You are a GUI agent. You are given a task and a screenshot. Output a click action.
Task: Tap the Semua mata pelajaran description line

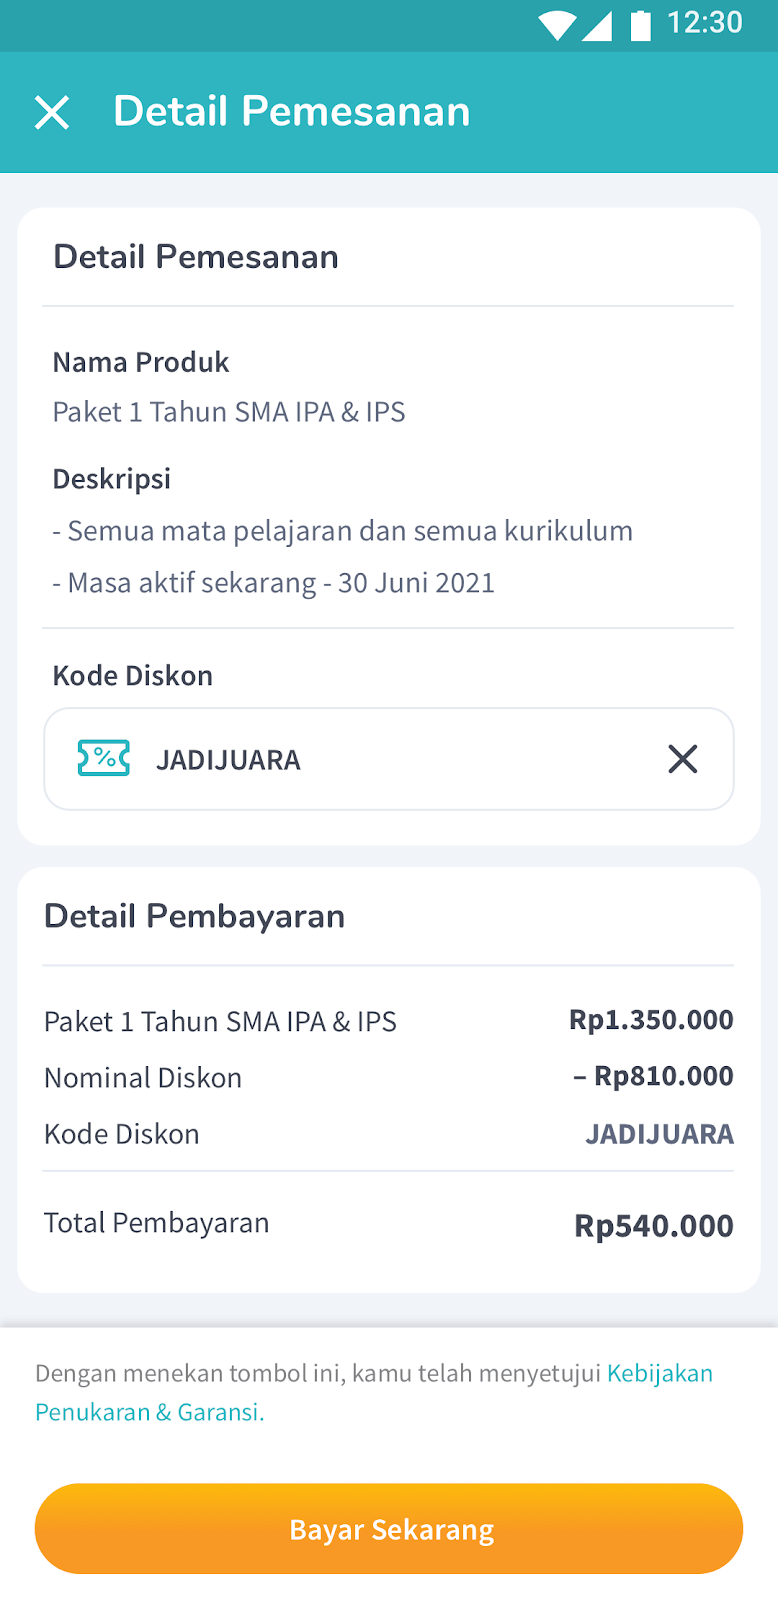pyautogui.click(x=343, y=531)
